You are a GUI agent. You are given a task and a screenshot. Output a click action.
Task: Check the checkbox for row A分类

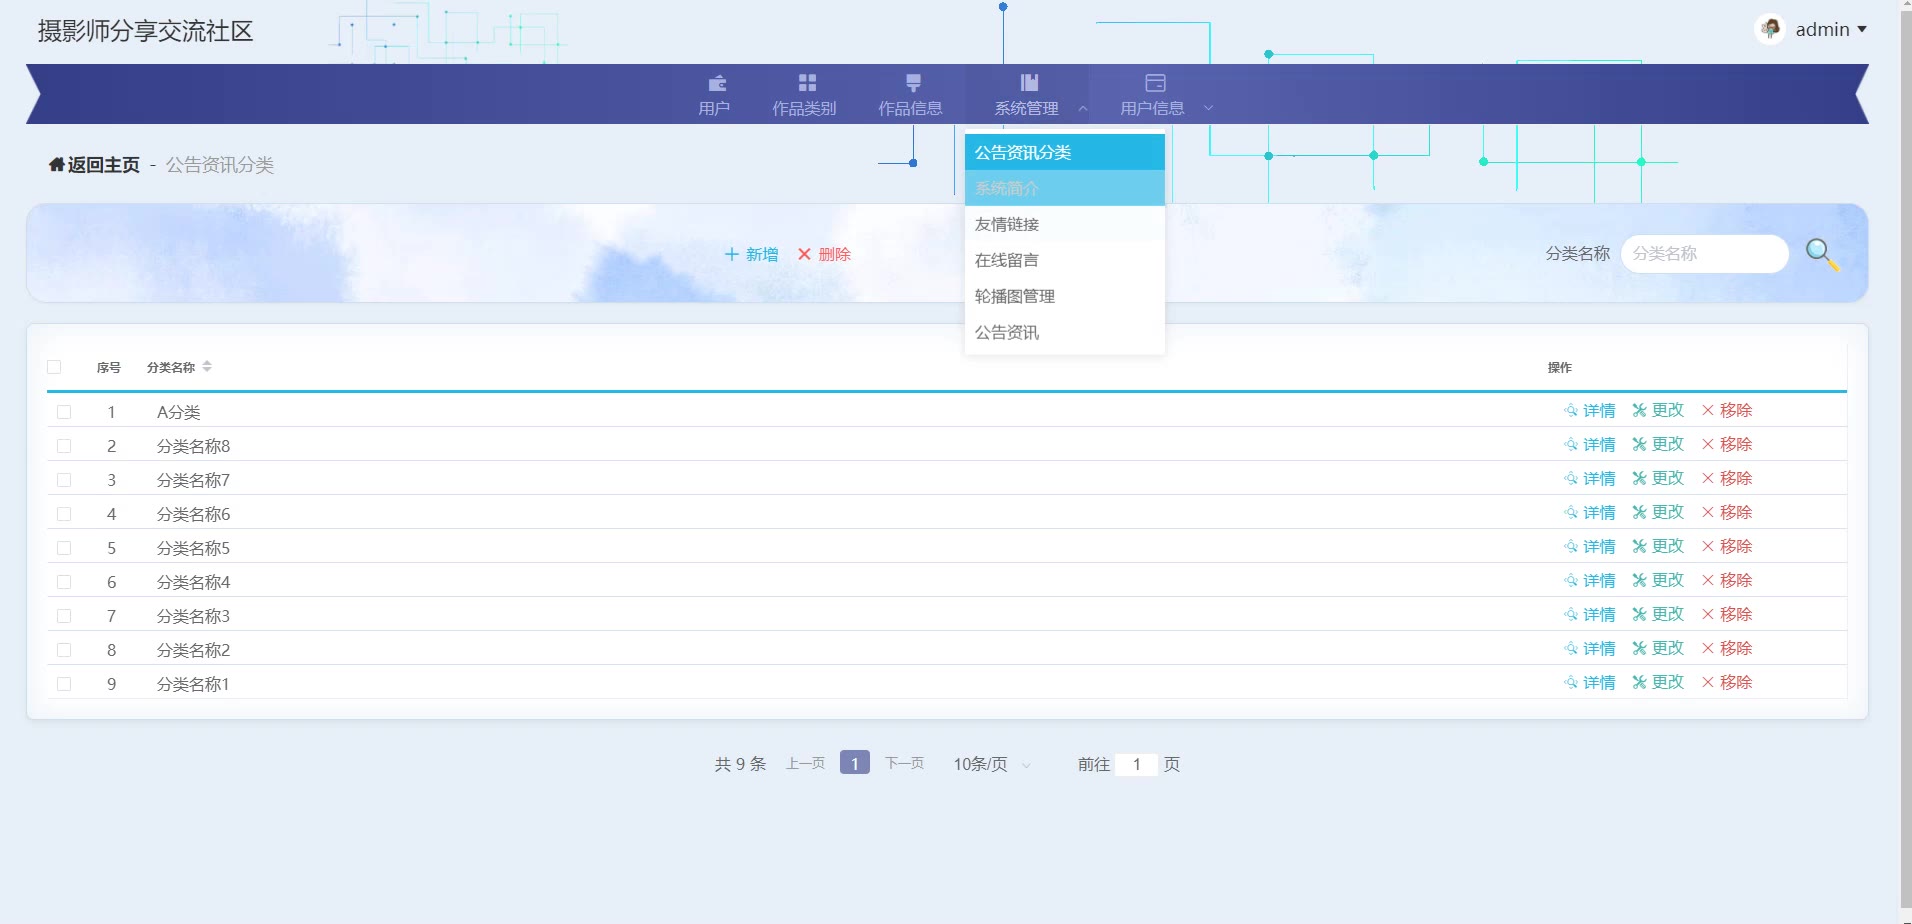pos(64,412)
